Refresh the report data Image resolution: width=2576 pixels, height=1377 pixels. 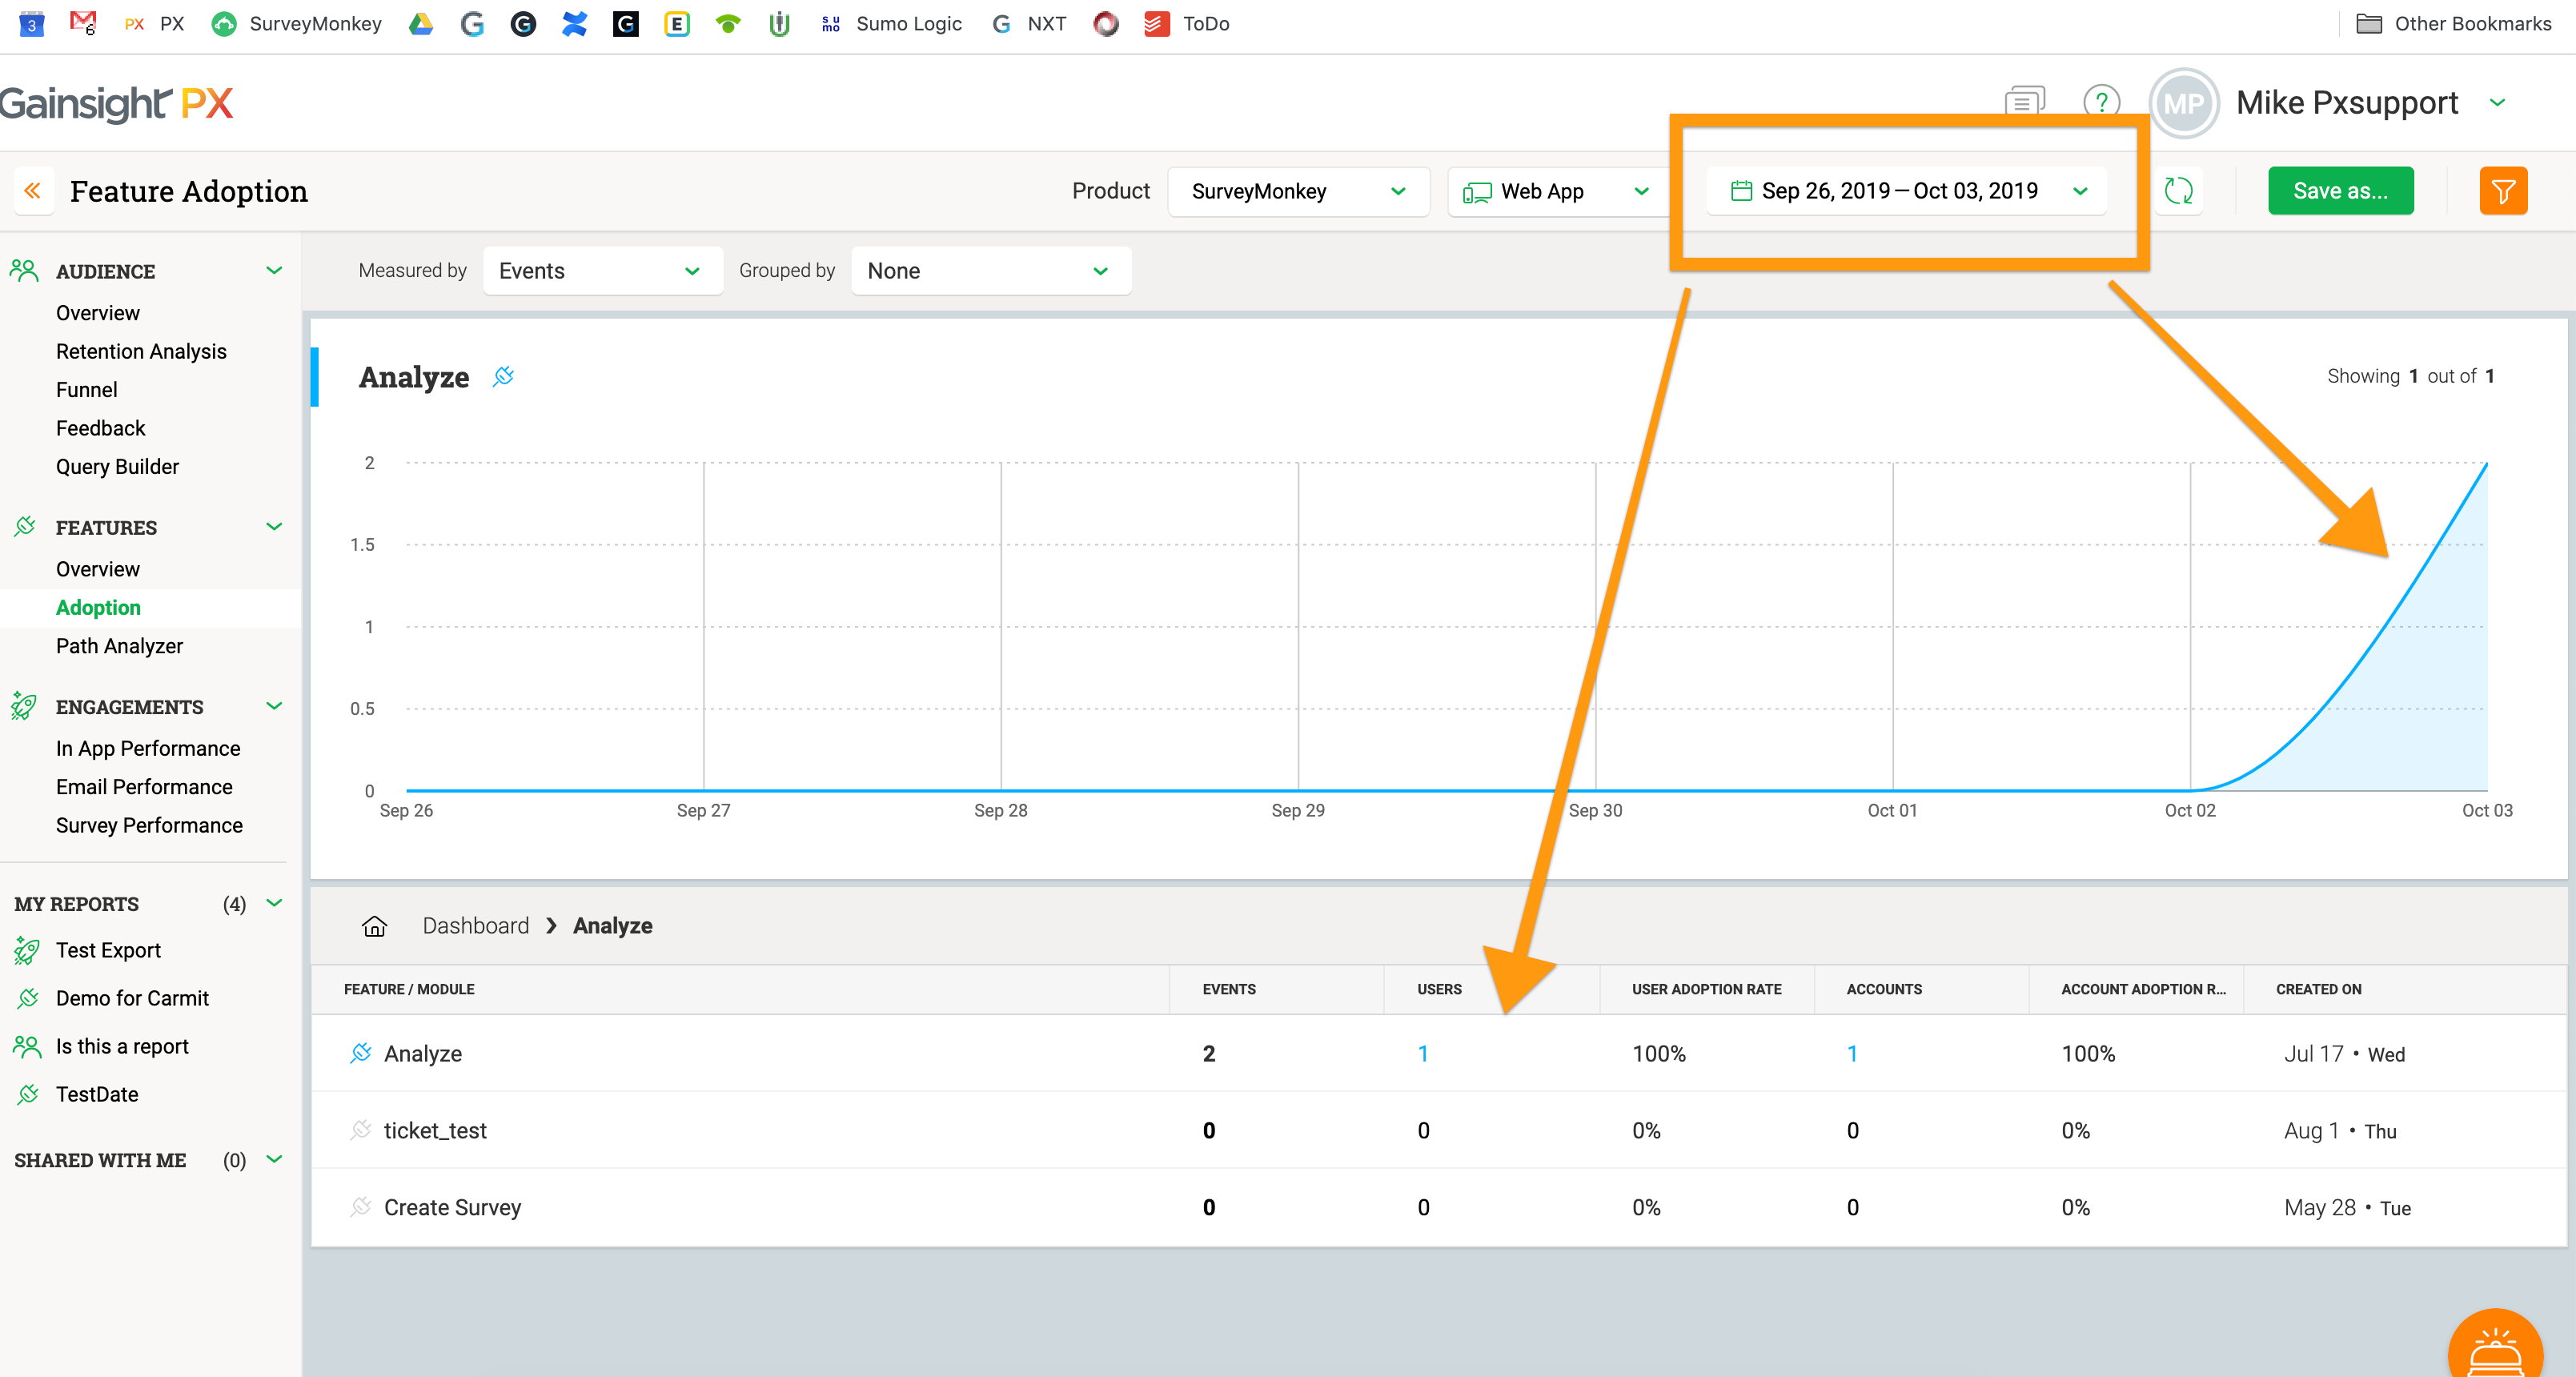[x=2178, y=191]
